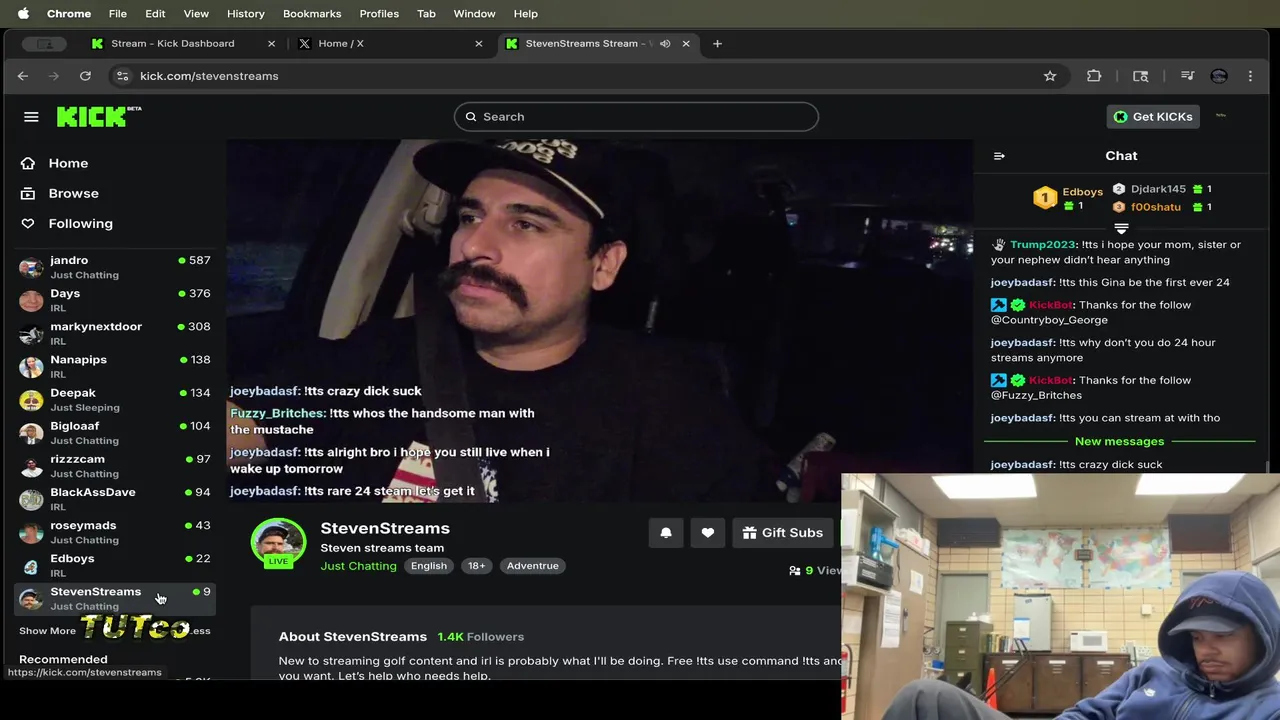The height and width of the screenshot is (720, 1280).
Task: Open Days channel in the sidebar
Action: [115, 300]
